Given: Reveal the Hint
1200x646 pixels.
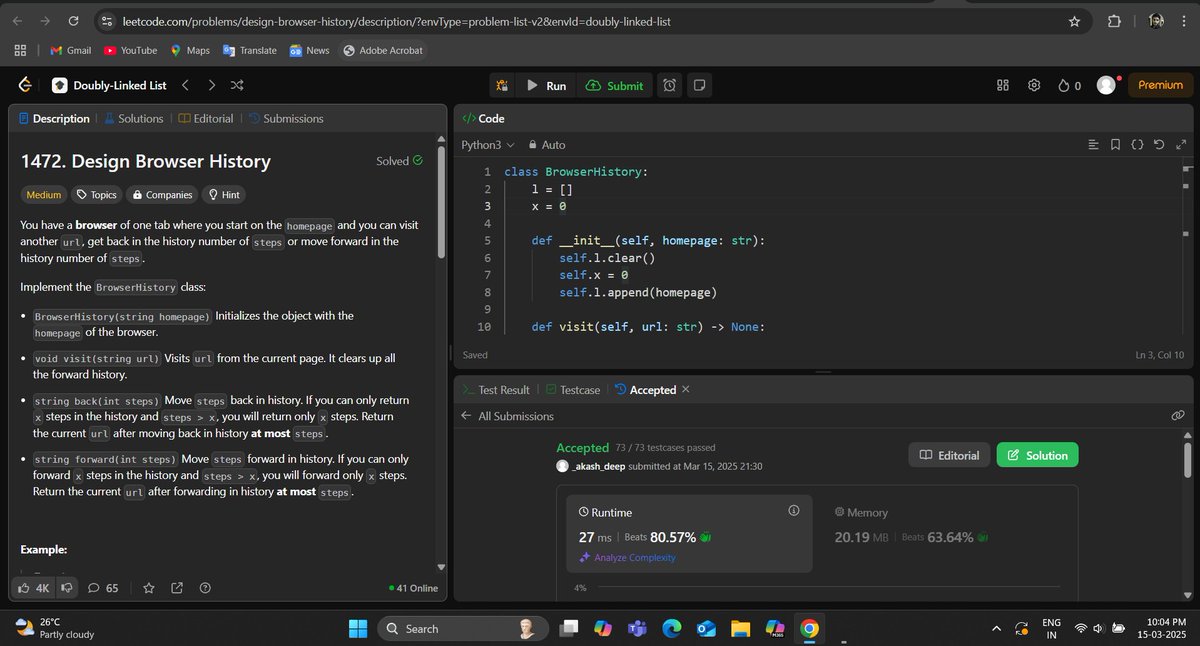Looking at the screenshot, I should point(223,195).
